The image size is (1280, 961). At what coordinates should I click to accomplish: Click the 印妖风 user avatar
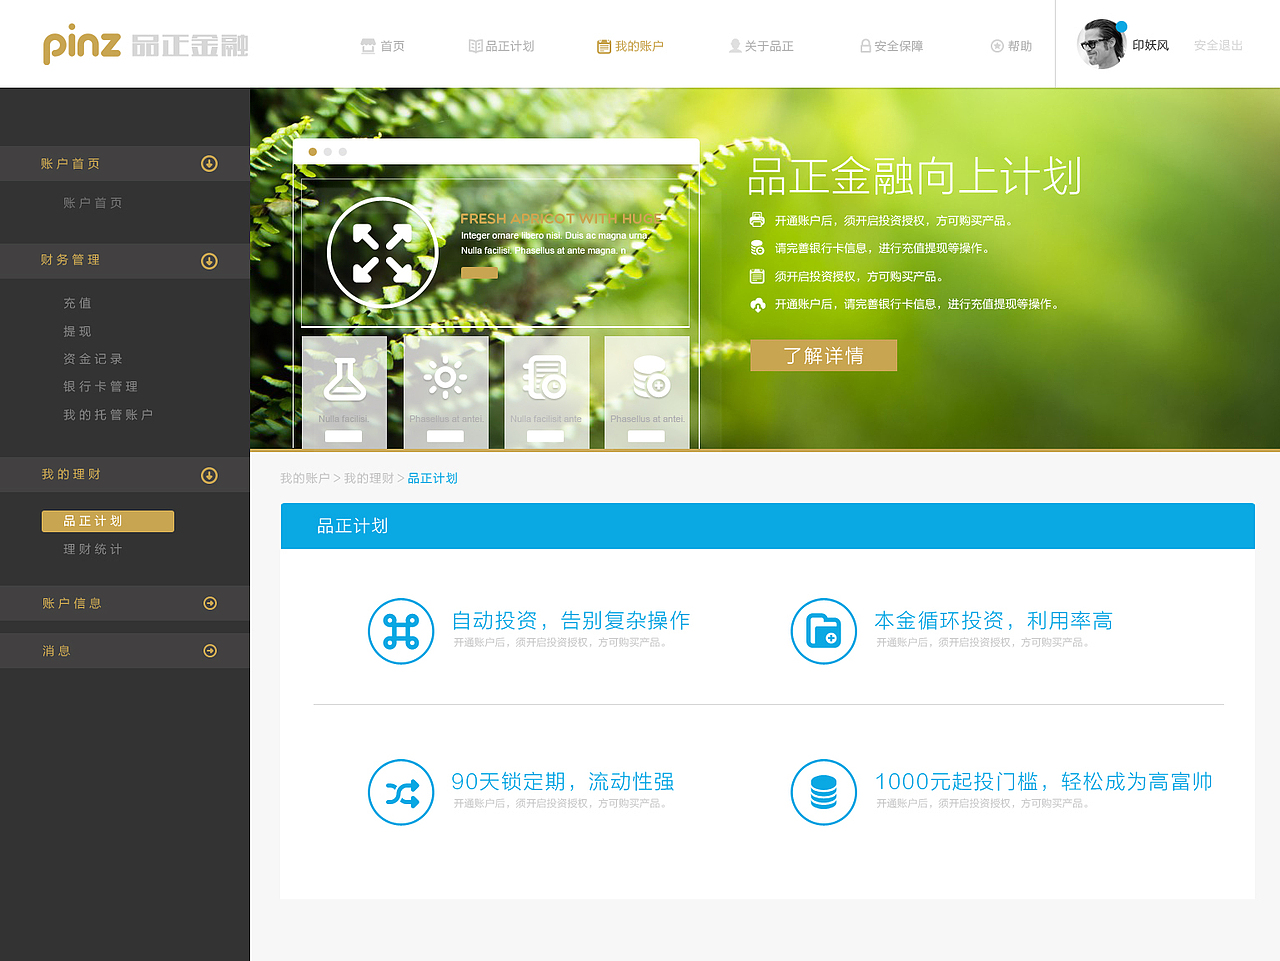[x=1102, y=44]
